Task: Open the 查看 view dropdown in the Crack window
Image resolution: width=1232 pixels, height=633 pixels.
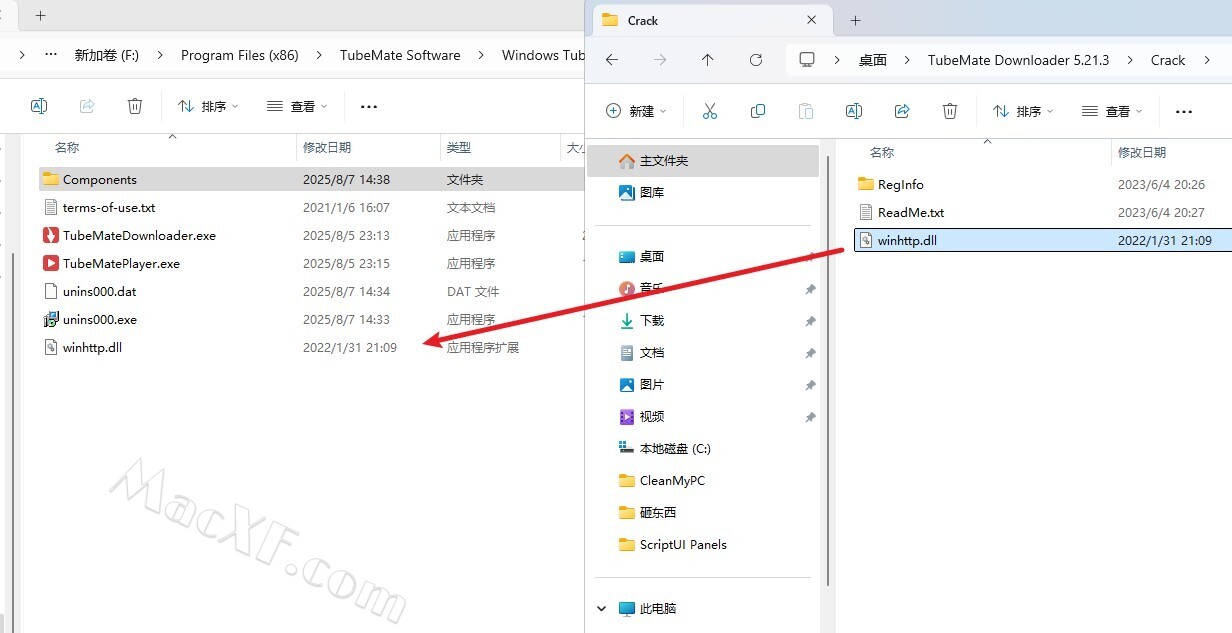Action: tap(1112, 111)
